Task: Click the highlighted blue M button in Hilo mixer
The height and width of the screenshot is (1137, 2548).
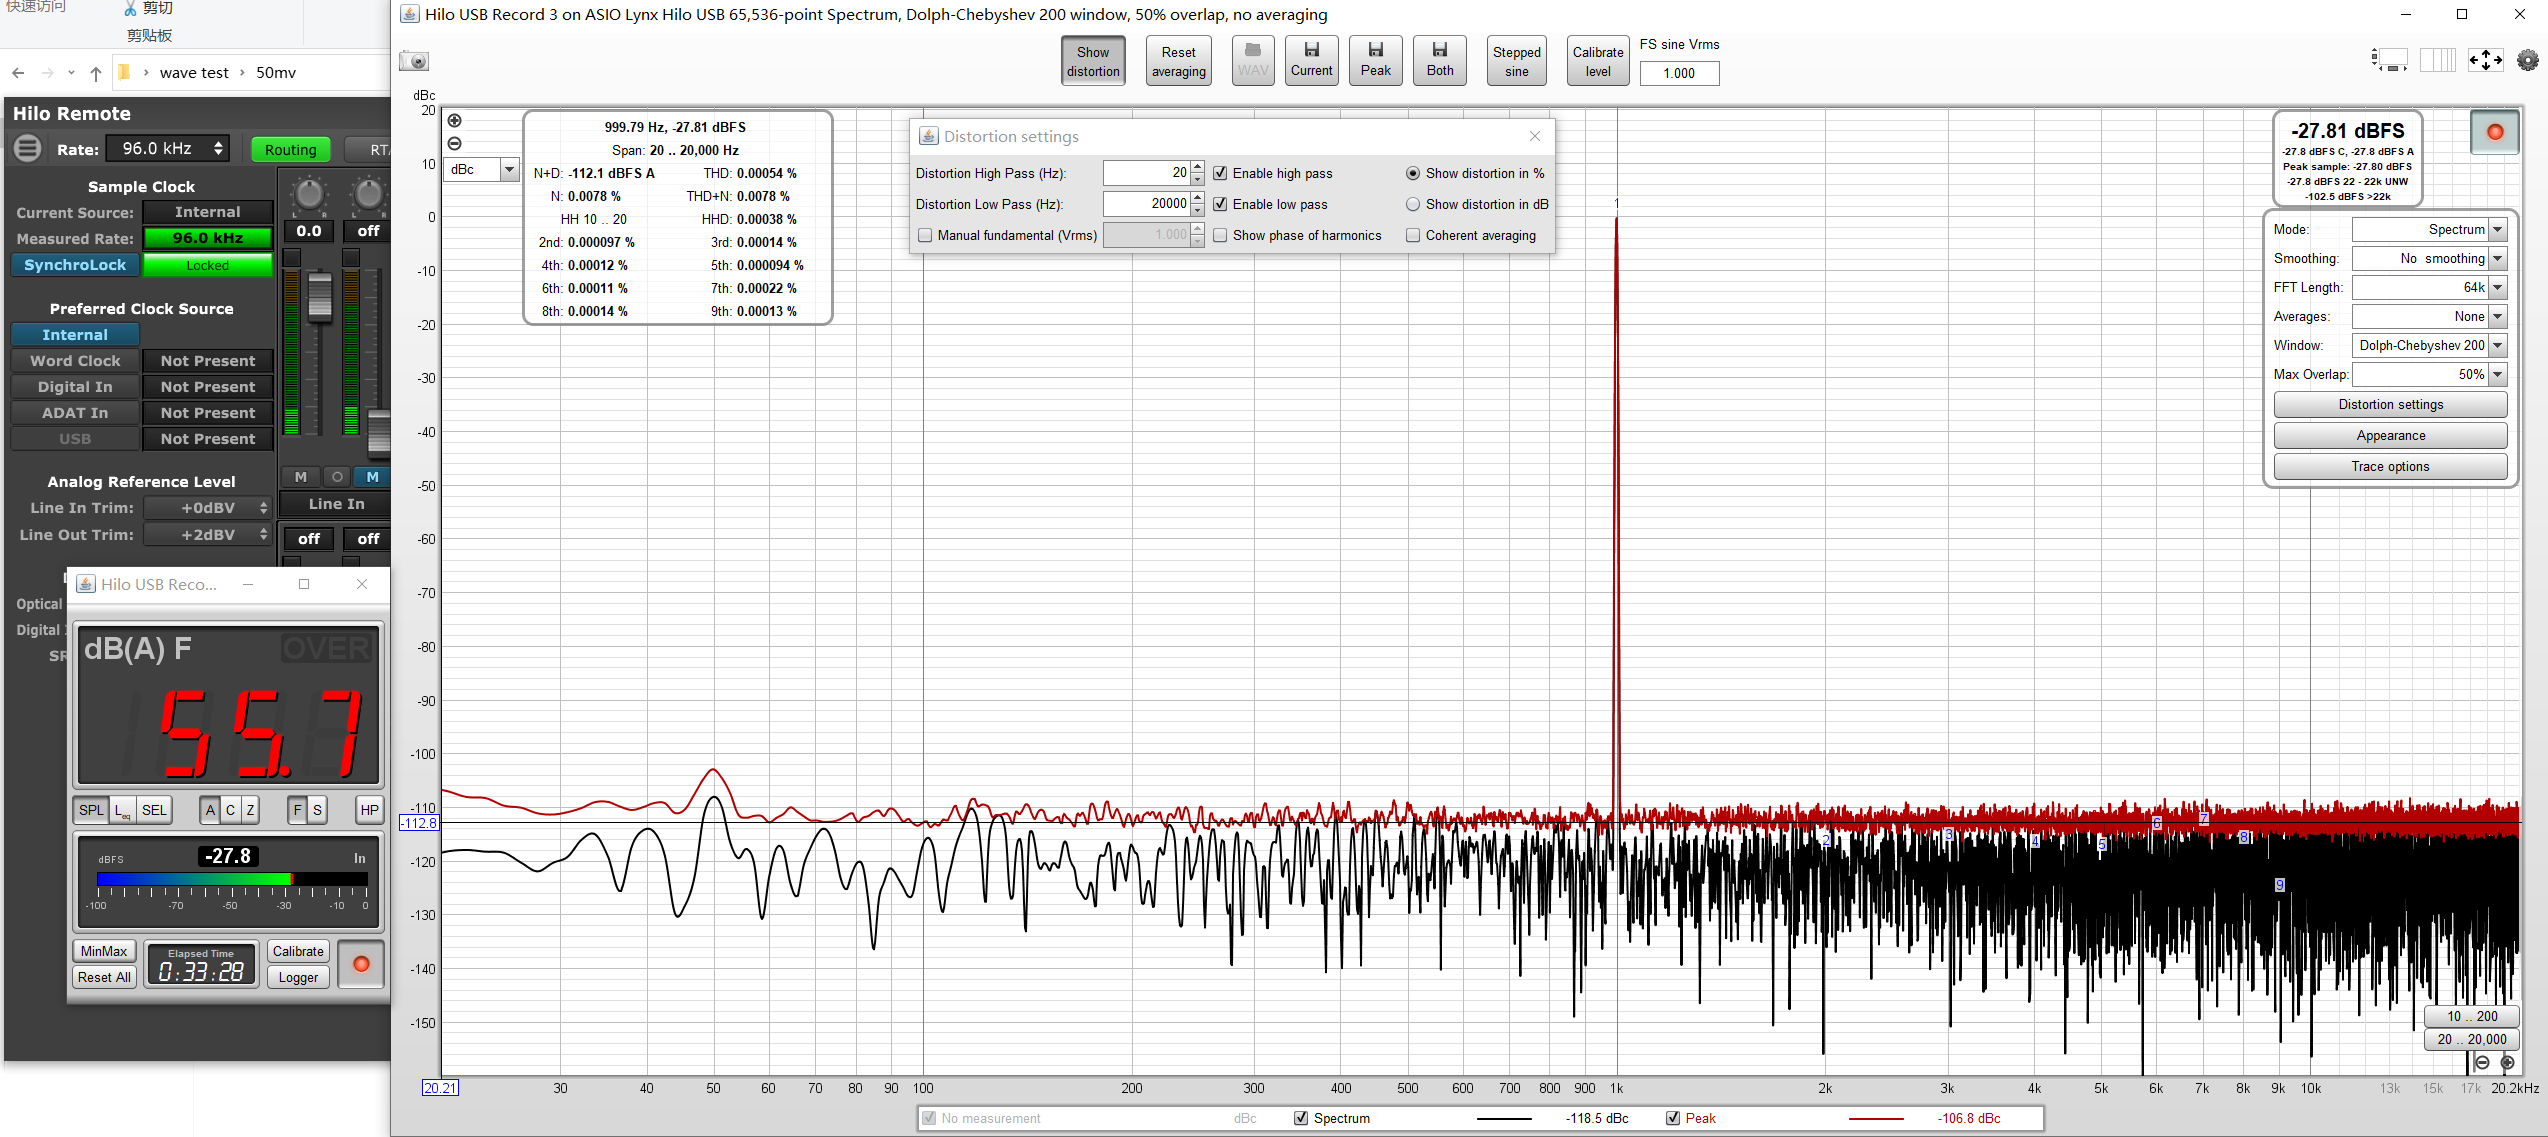Action: (372, 477)
